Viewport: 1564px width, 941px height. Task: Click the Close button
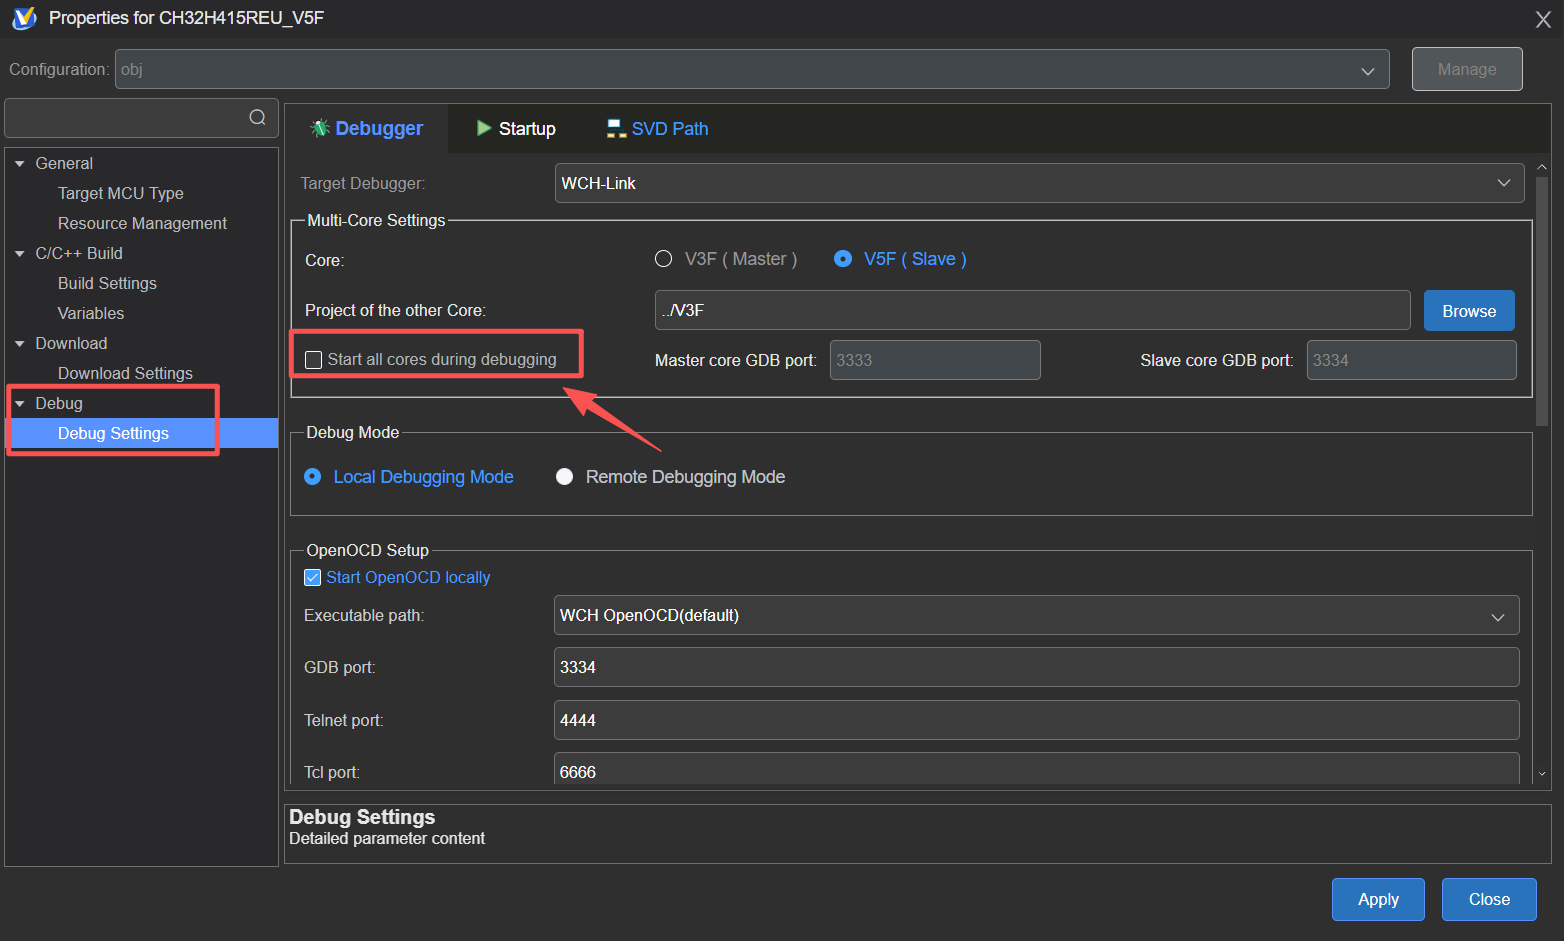pos(1489,899)
